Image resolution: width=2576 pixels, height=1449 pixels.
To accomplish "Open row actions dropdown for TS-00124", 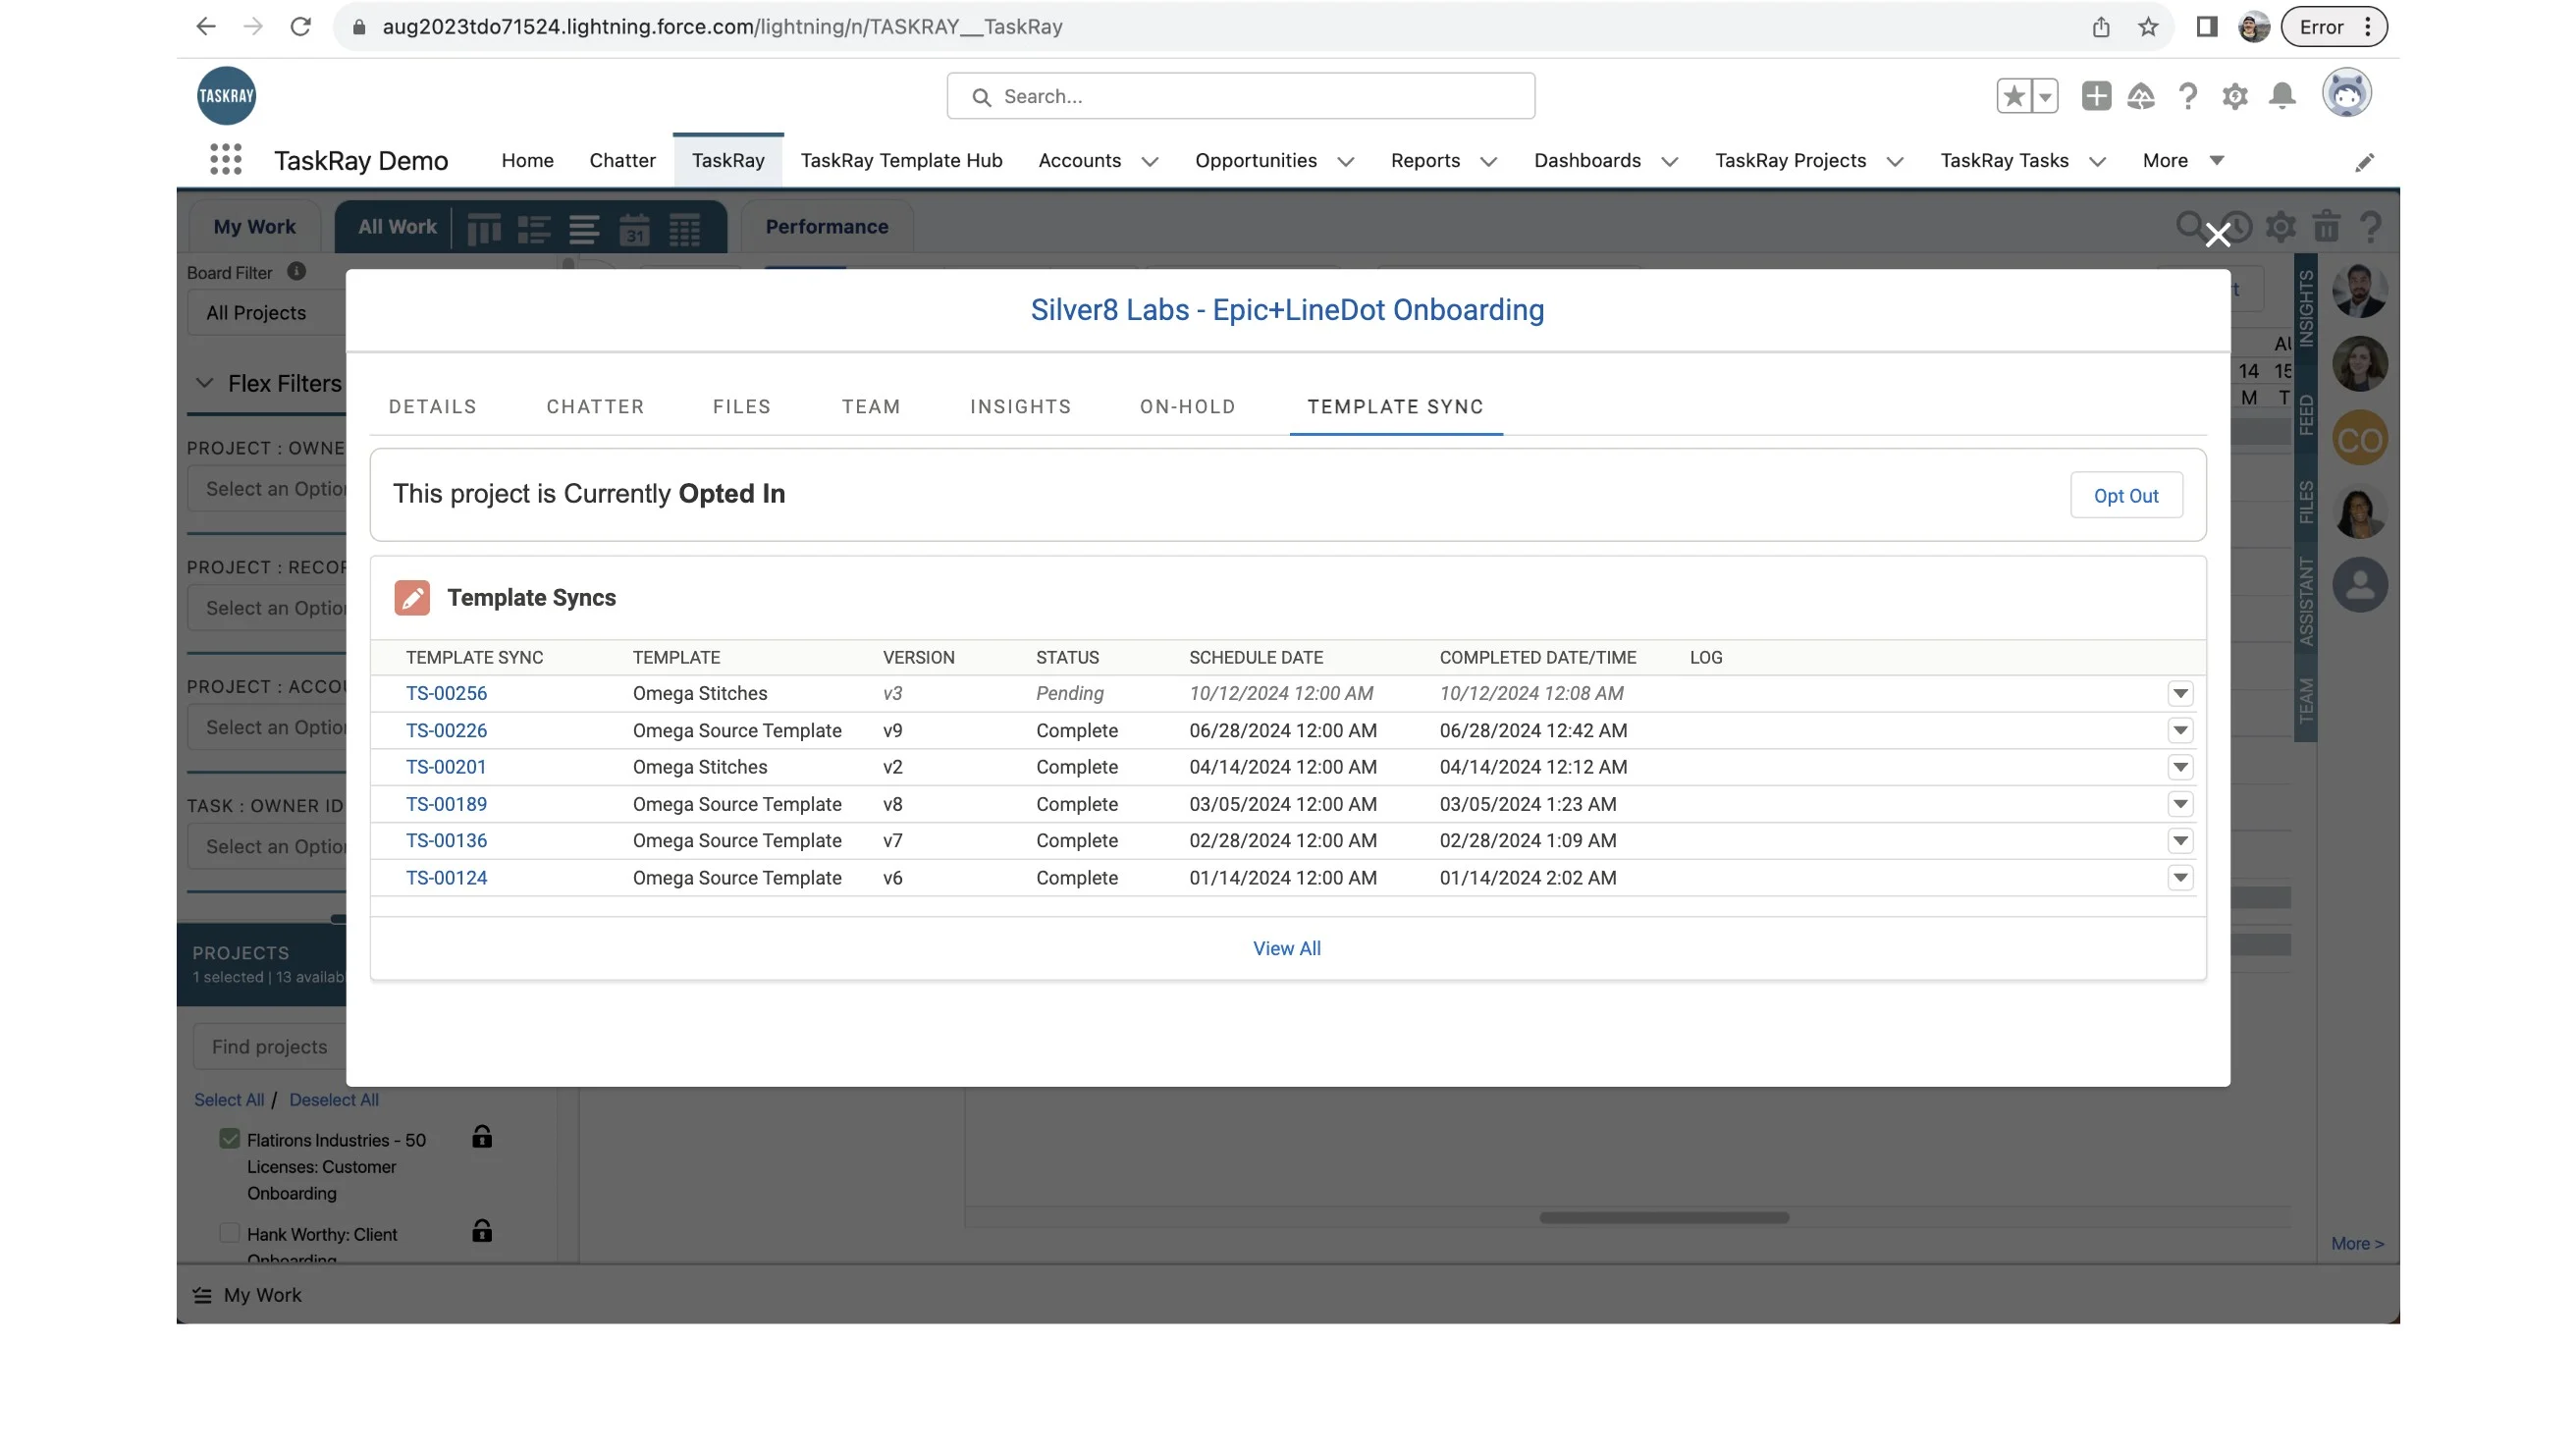I will (x=2181, y=877).
